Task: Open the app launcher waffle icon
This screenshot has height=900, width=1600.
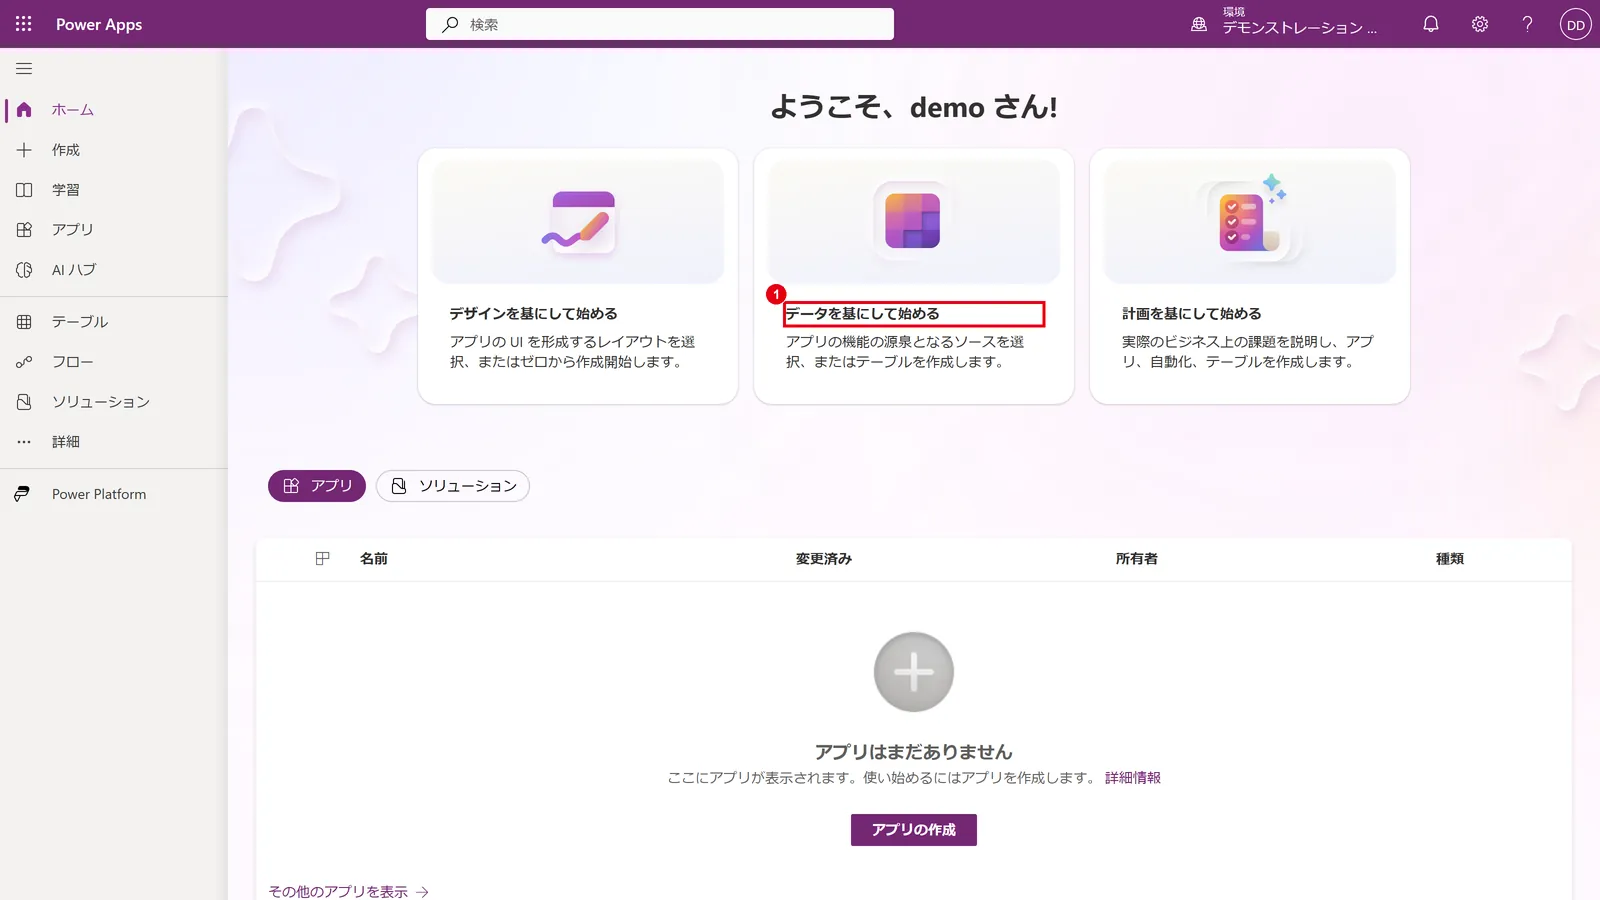Action: pyautogui.click(x=24, y=24)
